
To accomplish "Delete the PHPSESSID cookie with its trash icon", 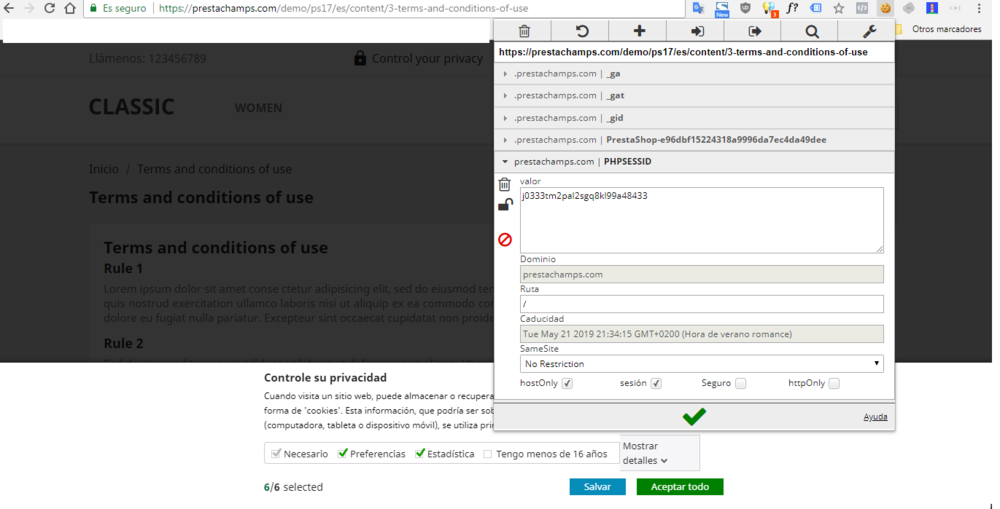I will (x=504, y=184).
